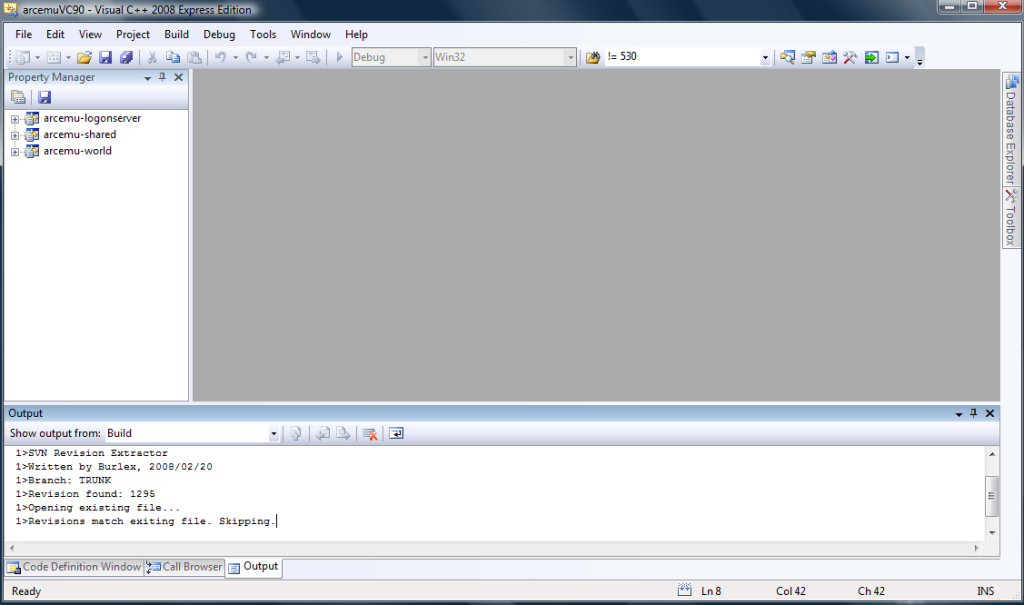This screenshot has width=1024, height=605.
Task: Open the Debug configuration dropdown
Action: (x=425, y=57)
